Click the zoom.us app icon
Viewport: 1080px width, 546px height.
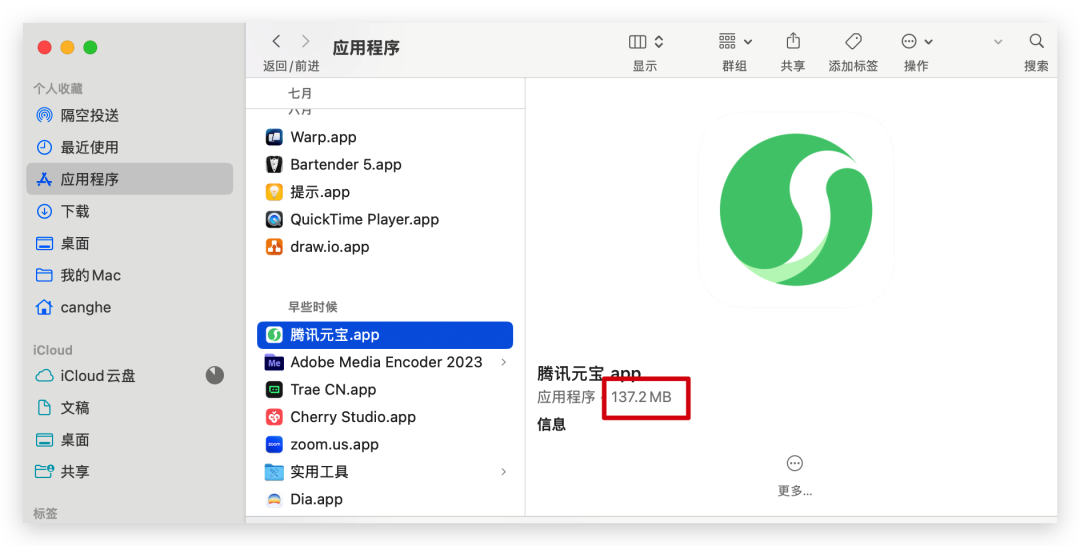coord(274,445)
